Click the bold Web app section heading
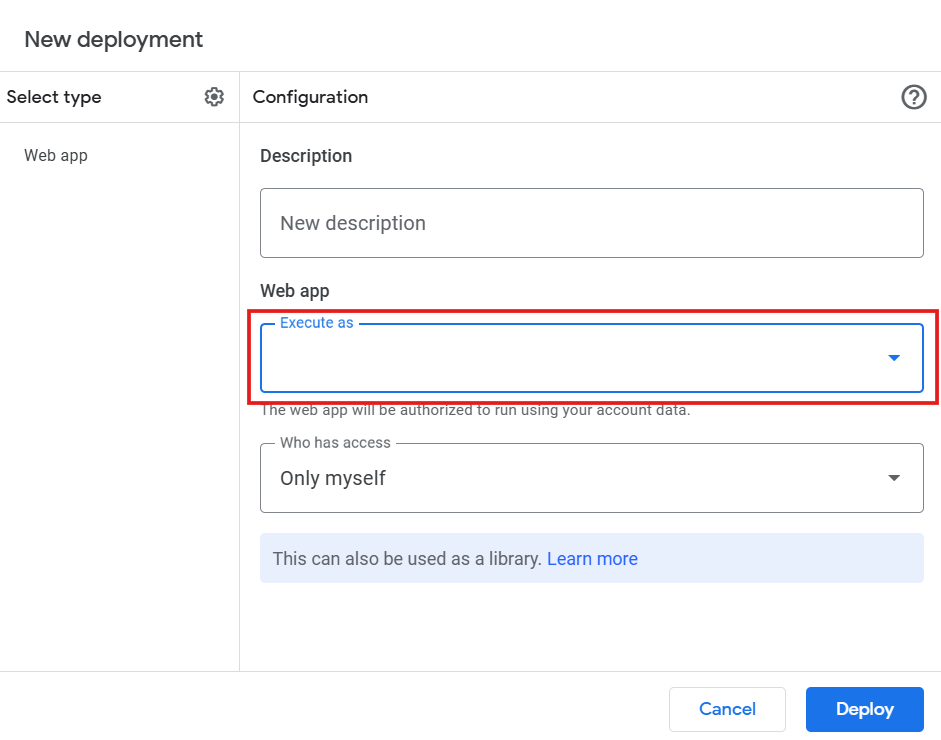This screenshot has width=941, height=740. click(x=294, y=291)
